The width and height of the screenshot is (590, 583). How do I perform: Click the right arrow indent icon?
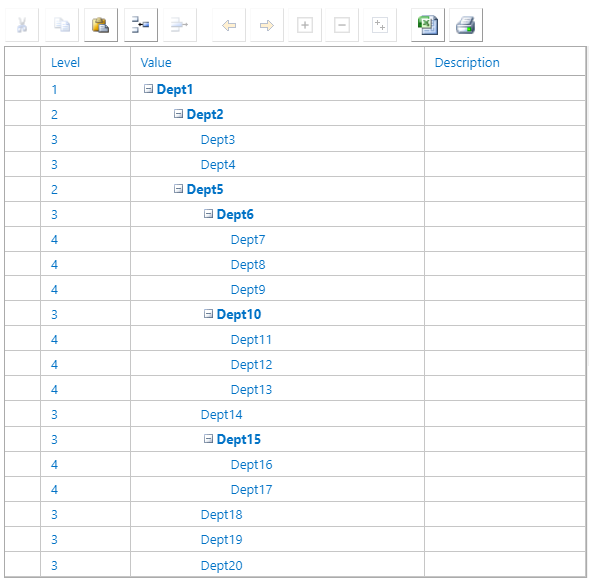click(267, 25)
